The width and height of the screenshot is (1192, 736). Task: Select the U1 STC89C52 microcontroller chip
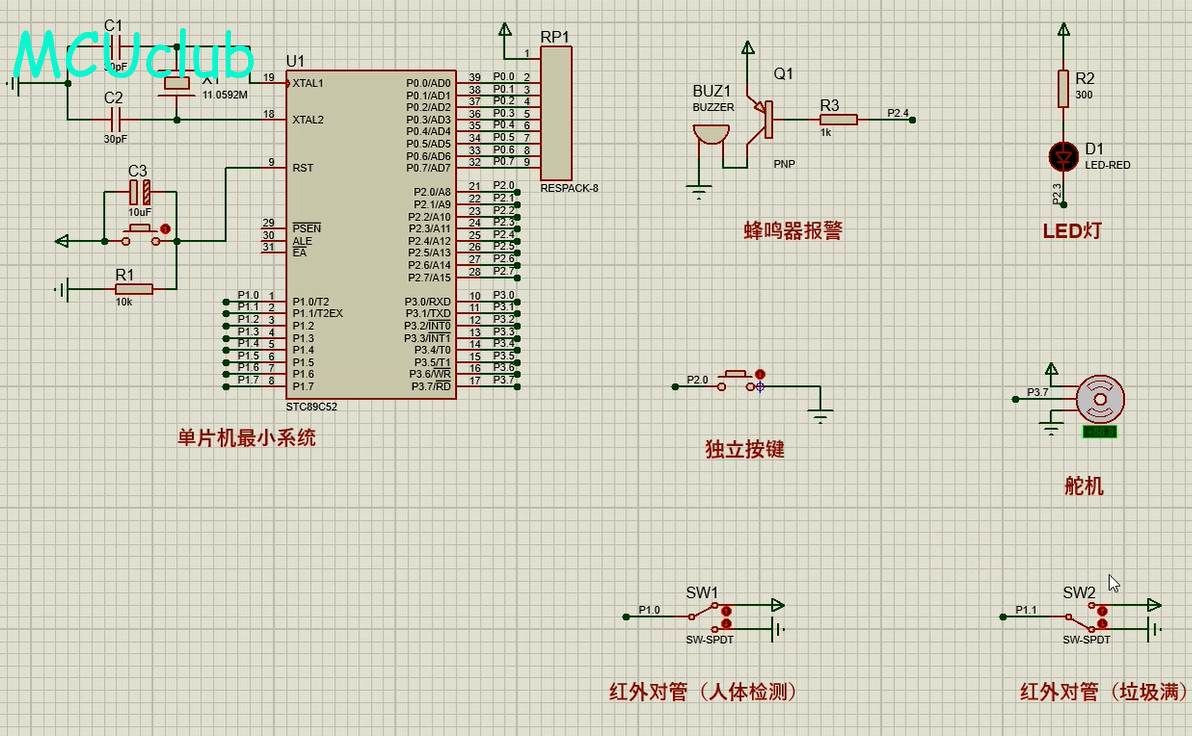click(x=371, y=235)
